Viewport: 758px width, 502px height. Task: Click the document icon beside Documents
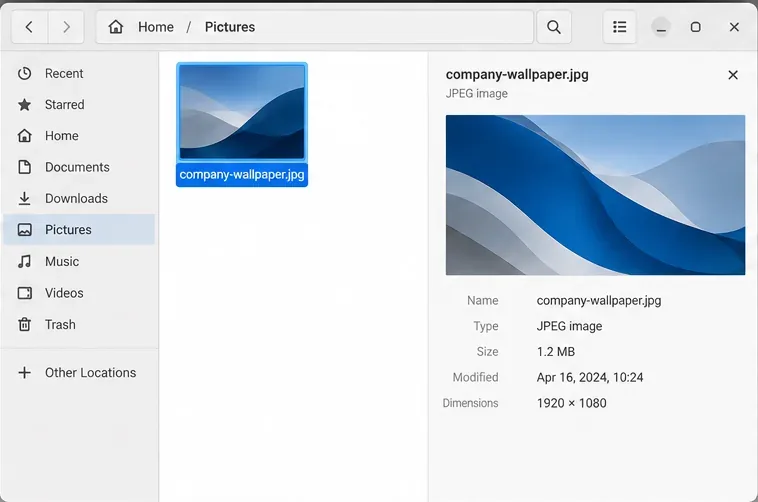tap(25, 167)
